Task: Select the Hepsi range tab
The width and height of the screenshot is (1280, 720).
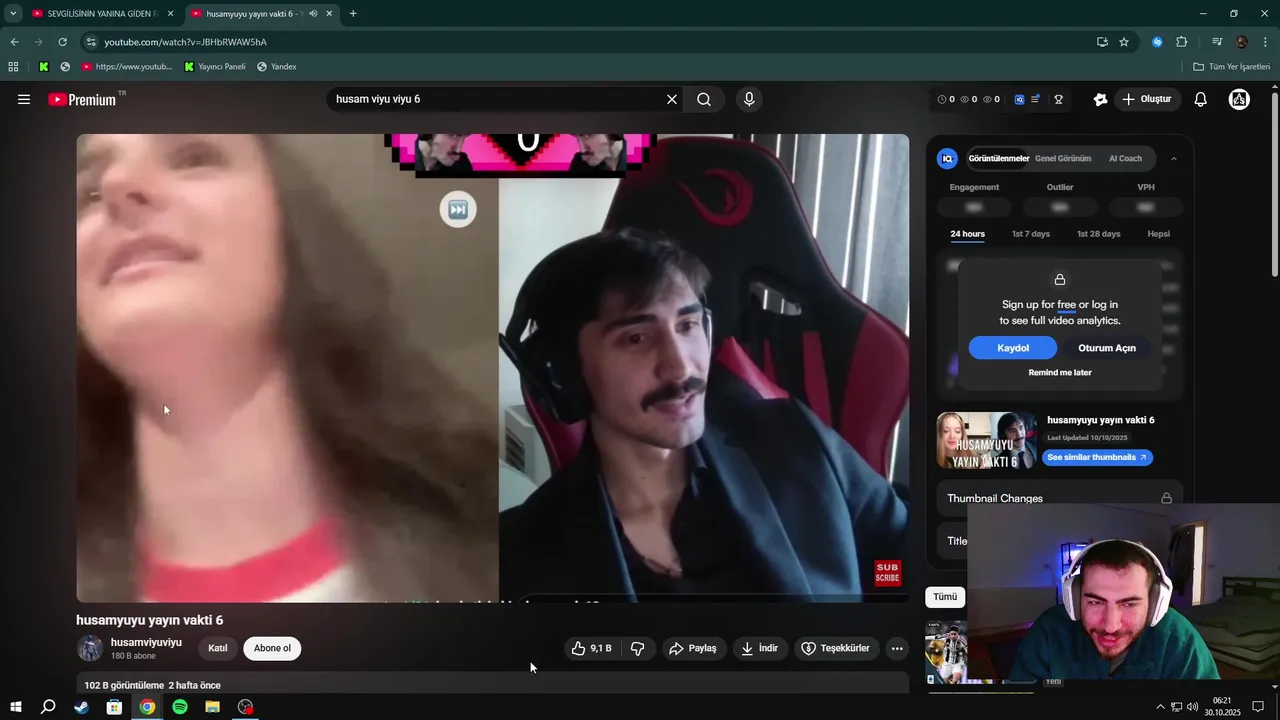Action: click(1158, 234)
